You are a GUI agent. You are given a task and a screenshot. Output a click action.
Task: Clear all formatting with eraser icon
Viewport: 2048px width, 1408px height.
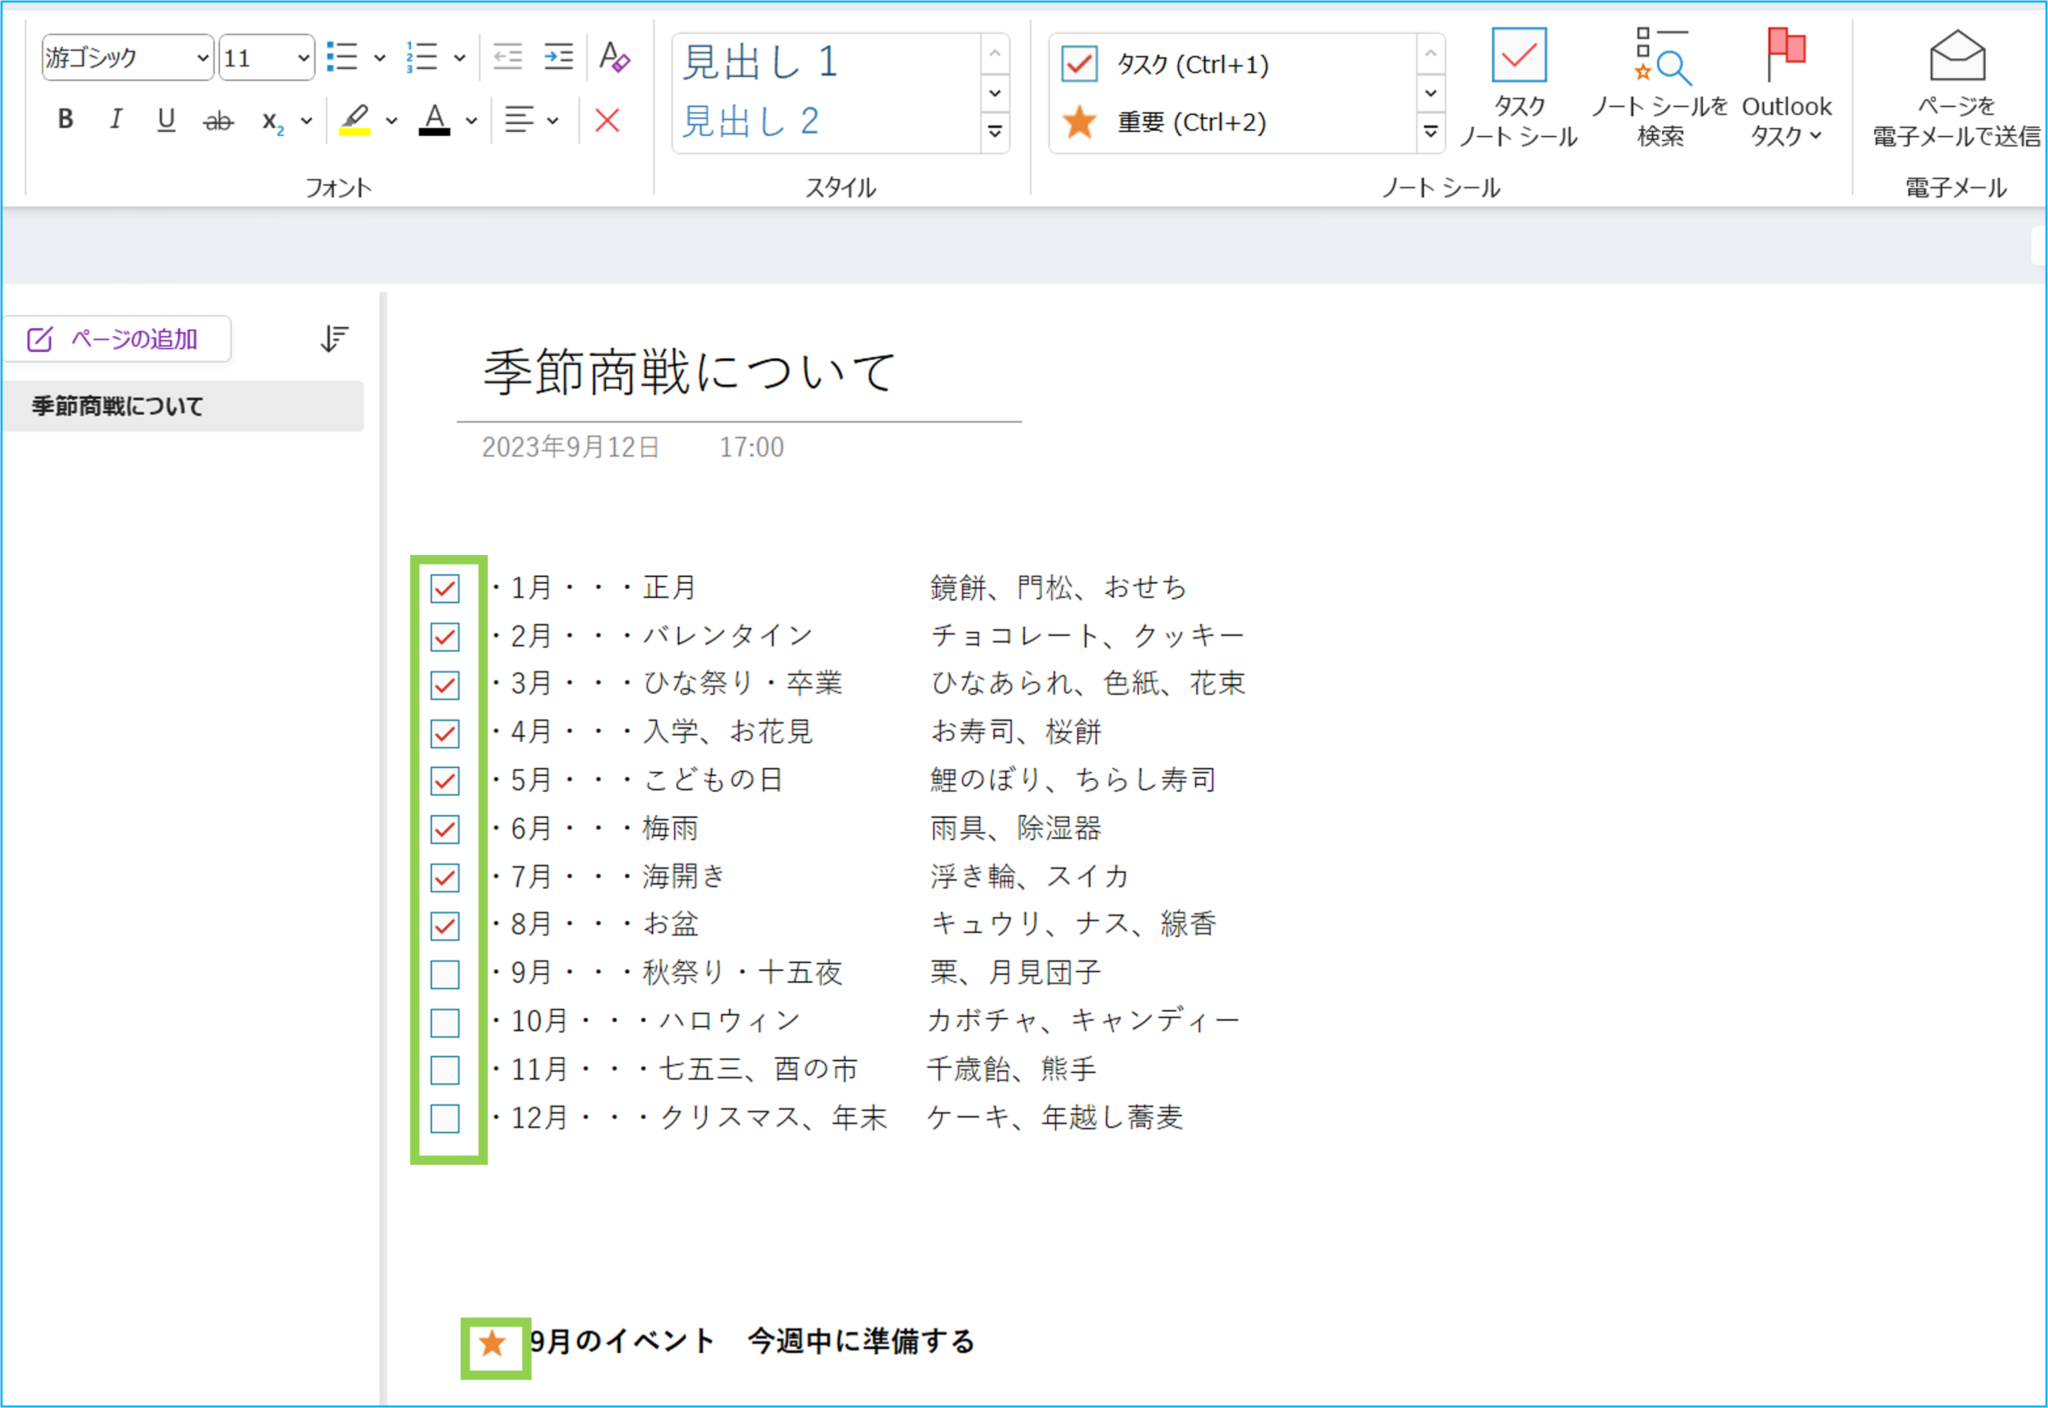click(614, 57)
